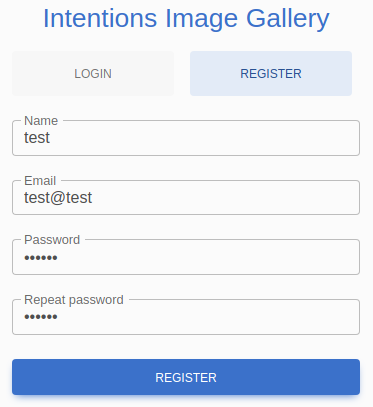Click the Intentions Image Gallery heading
Viewport: 373px width, 407px height.
click(186, 18)
